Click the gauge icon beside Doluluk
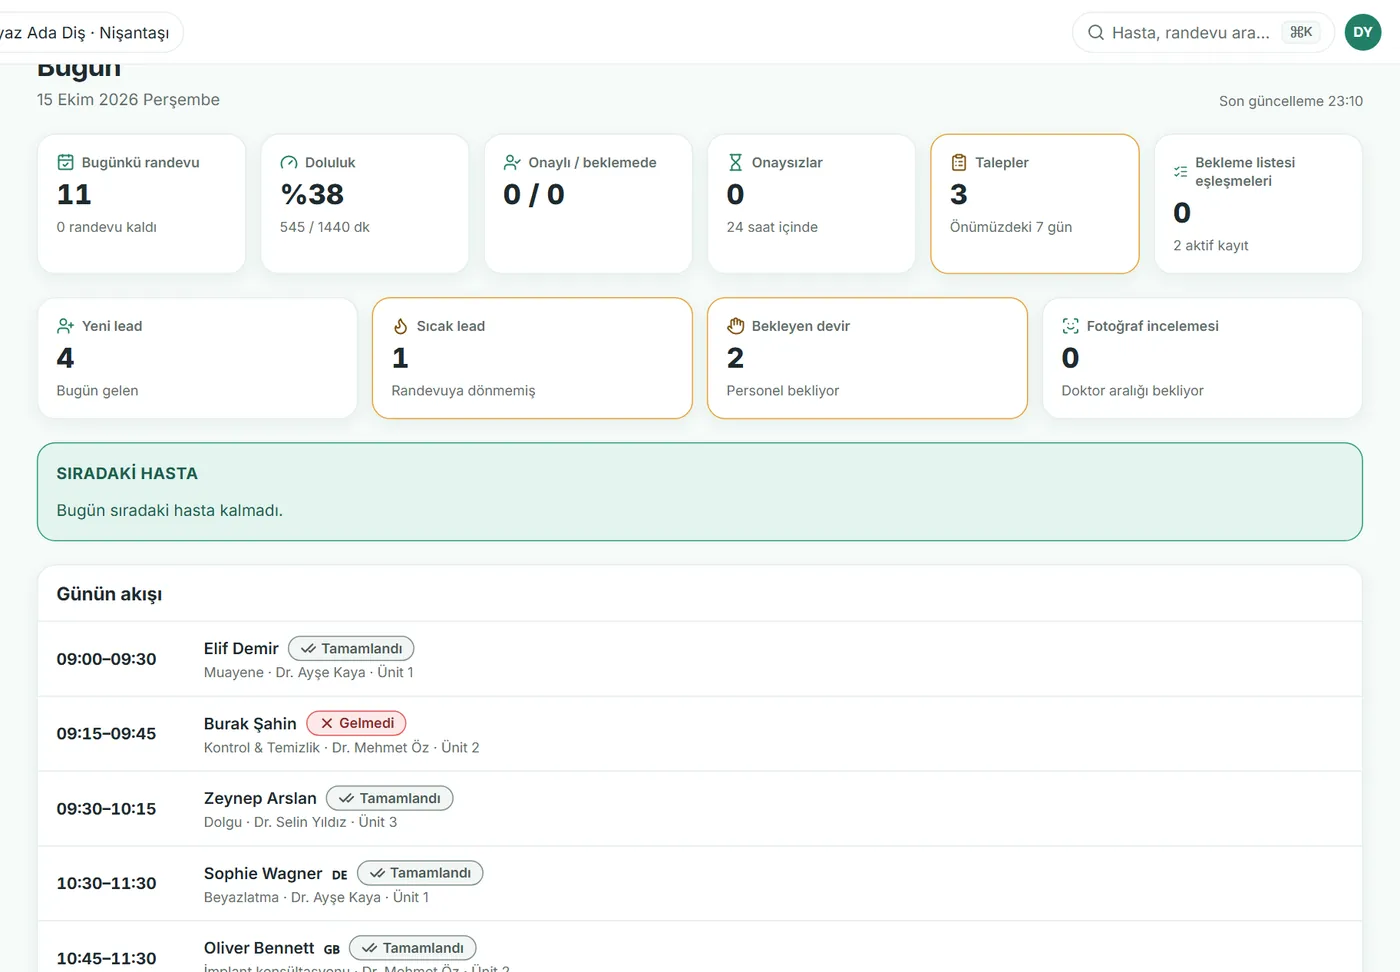 tap(289, 162)
